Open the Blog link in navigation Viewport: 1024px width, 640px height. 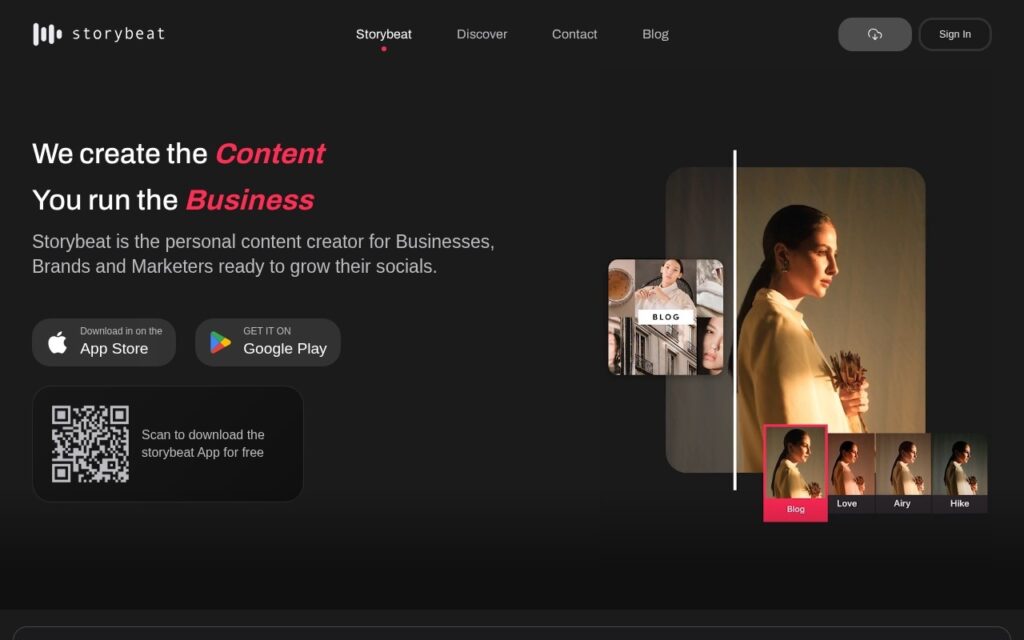pyautogui.click(x=655, y=34)
